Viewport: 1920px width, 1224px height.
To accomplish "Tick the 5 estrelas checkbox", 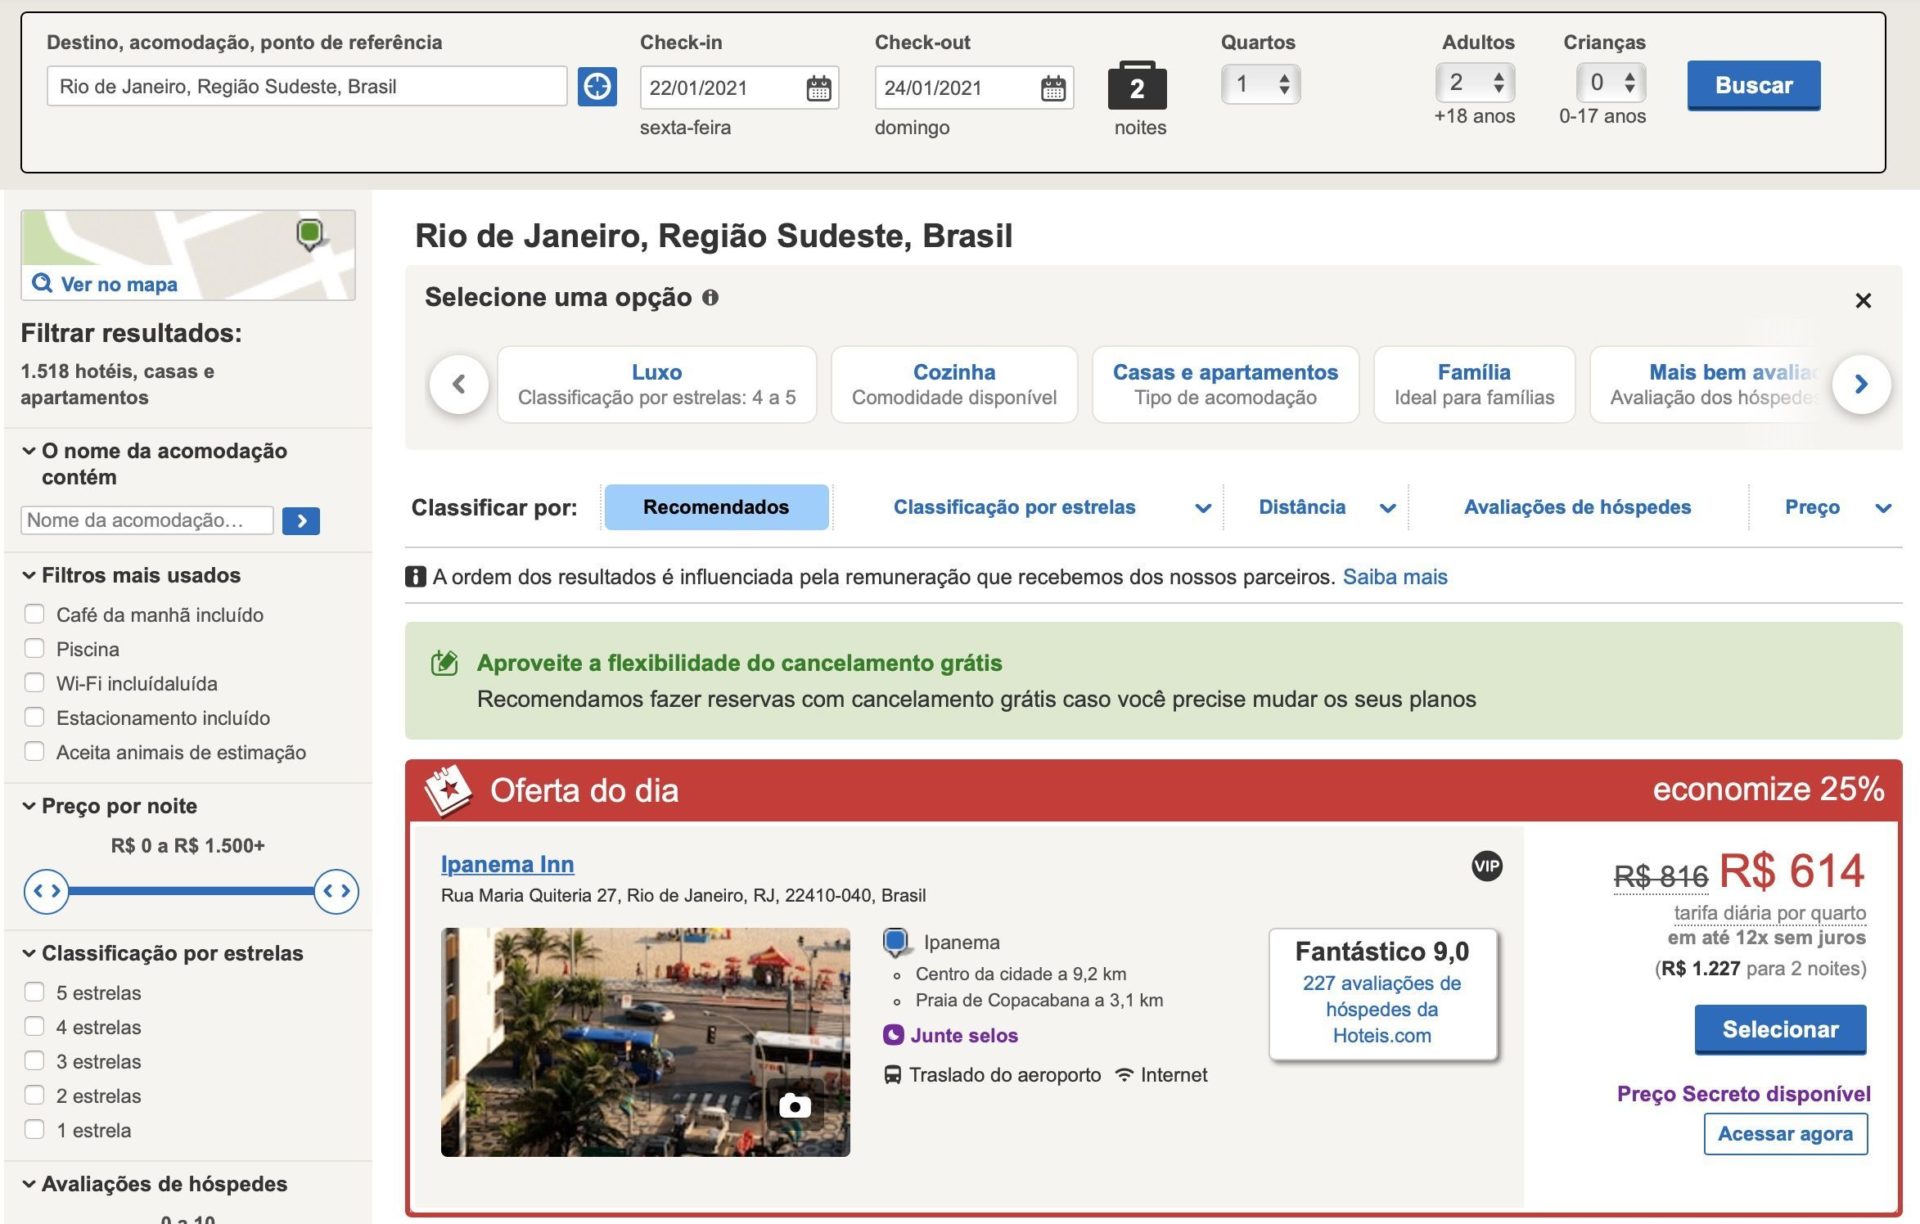I will [35, 992].
